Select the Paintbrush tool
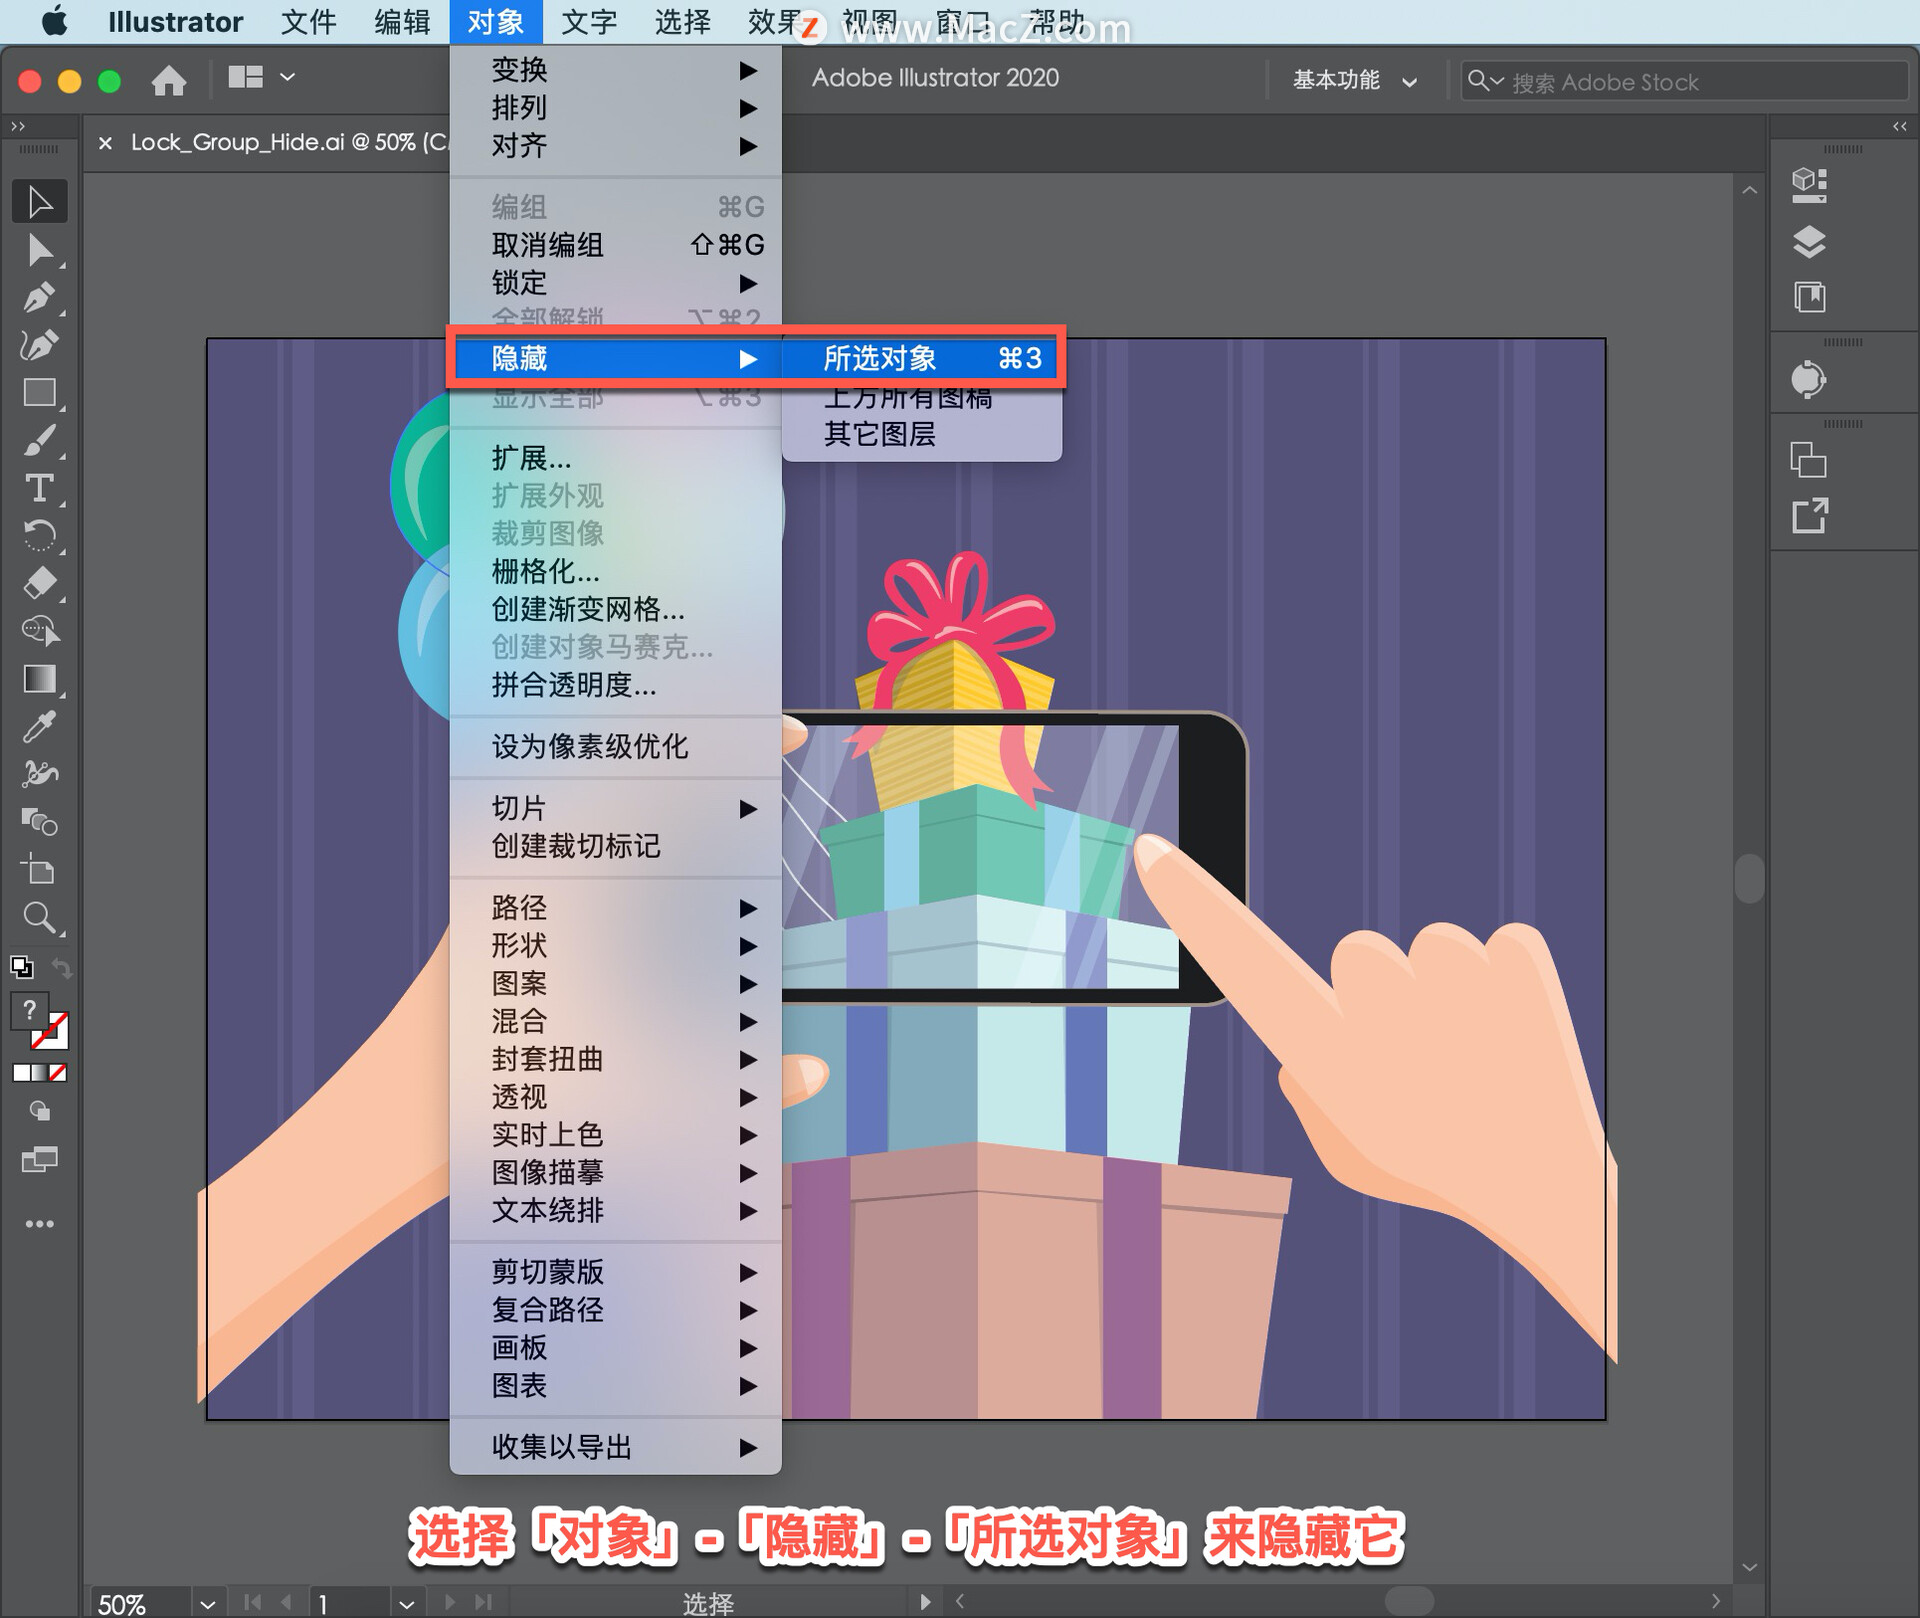This screenshot has height=1618, width=1920. 40,440
